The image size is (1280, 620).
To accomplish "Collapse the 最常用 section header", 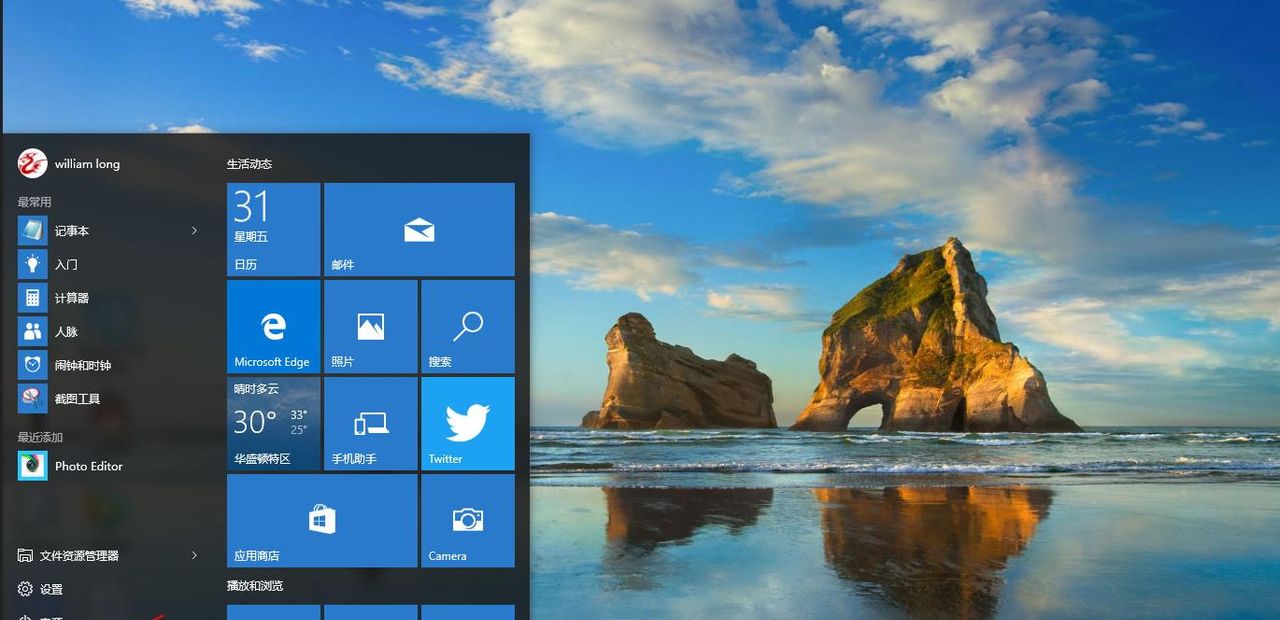I will click(x=34, y=201).
